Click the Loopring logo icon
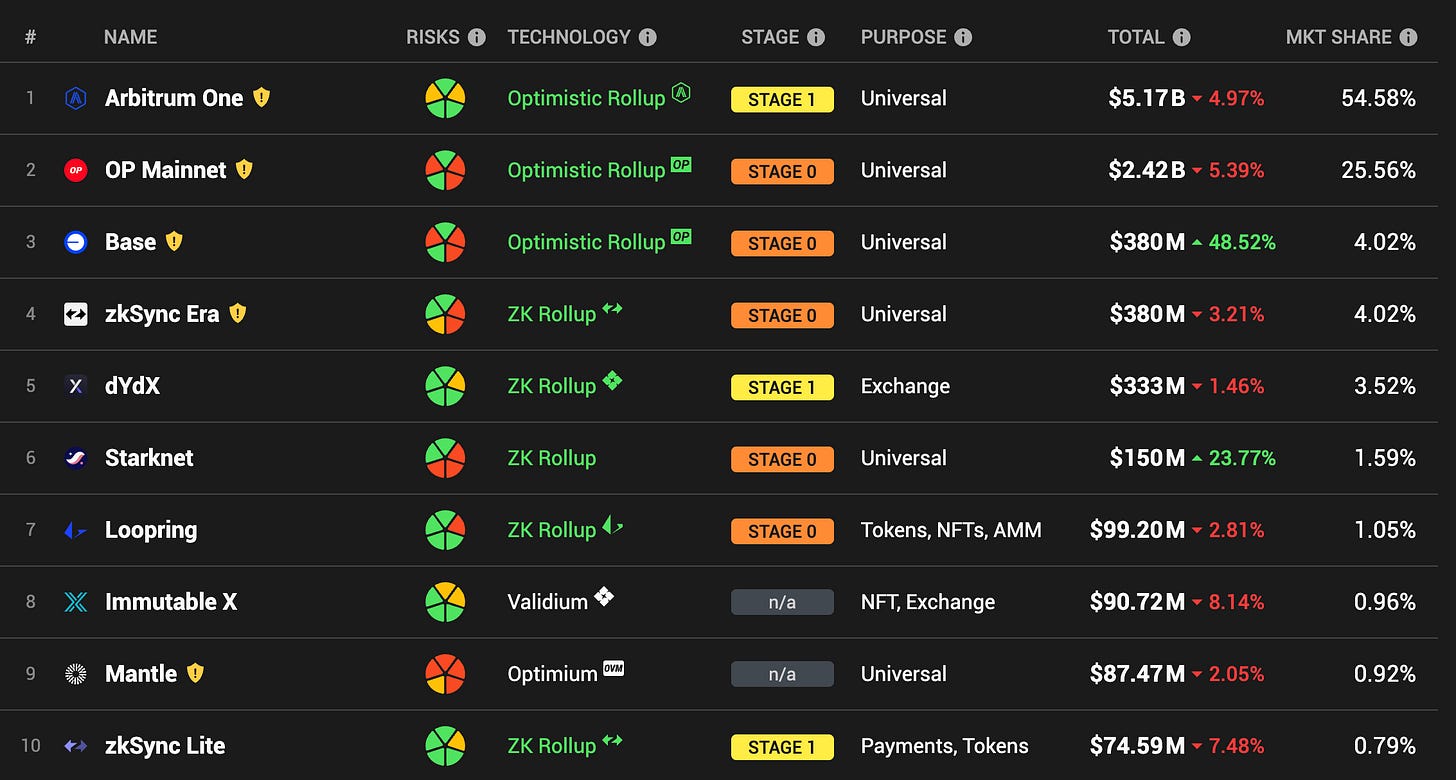Screen dimensions: 1456x780 click(76, 530)
